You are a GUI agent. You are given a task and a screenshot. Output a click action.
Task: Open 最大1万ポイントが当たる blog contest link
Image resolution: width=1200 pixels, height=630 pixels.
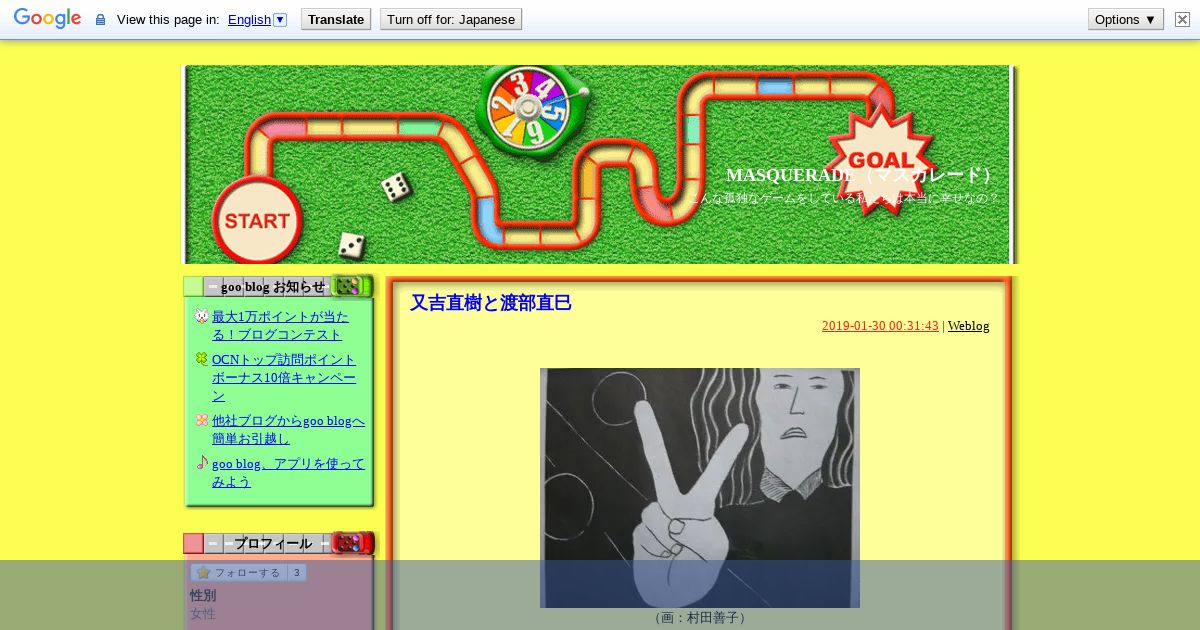click(x=280, y=325)
